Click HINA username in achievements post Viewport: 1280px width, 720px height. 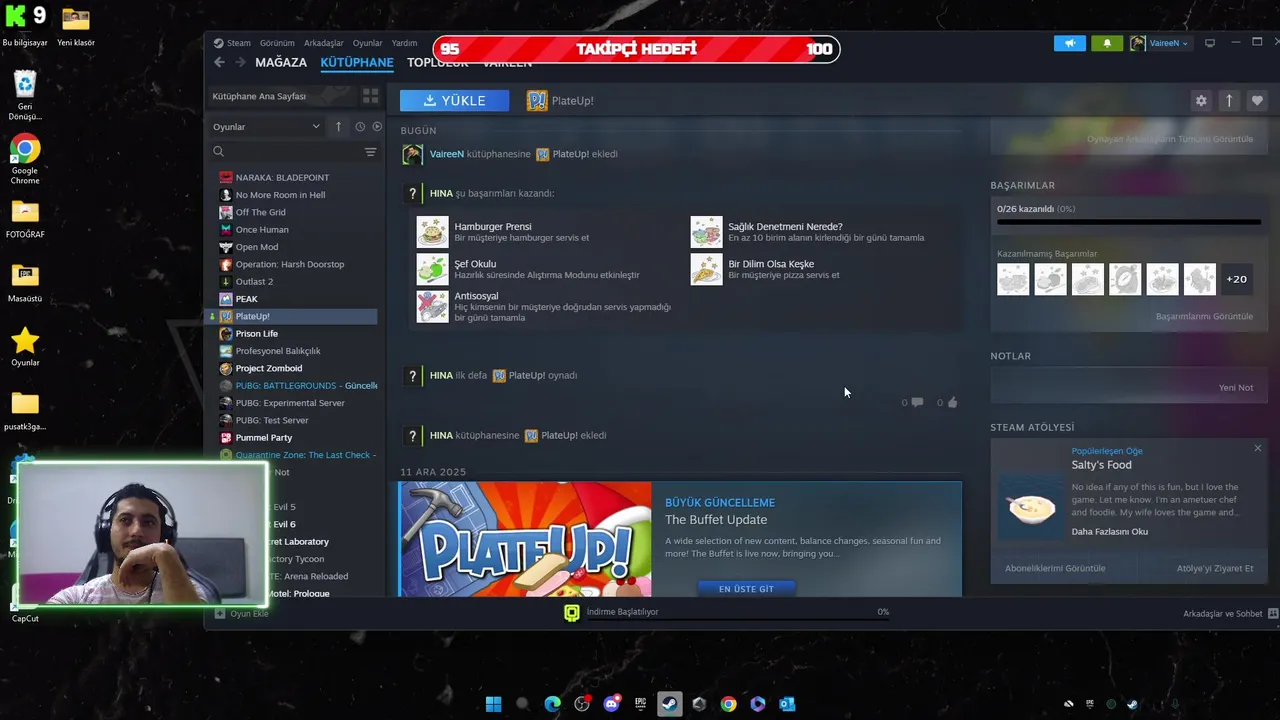[441, 193]
